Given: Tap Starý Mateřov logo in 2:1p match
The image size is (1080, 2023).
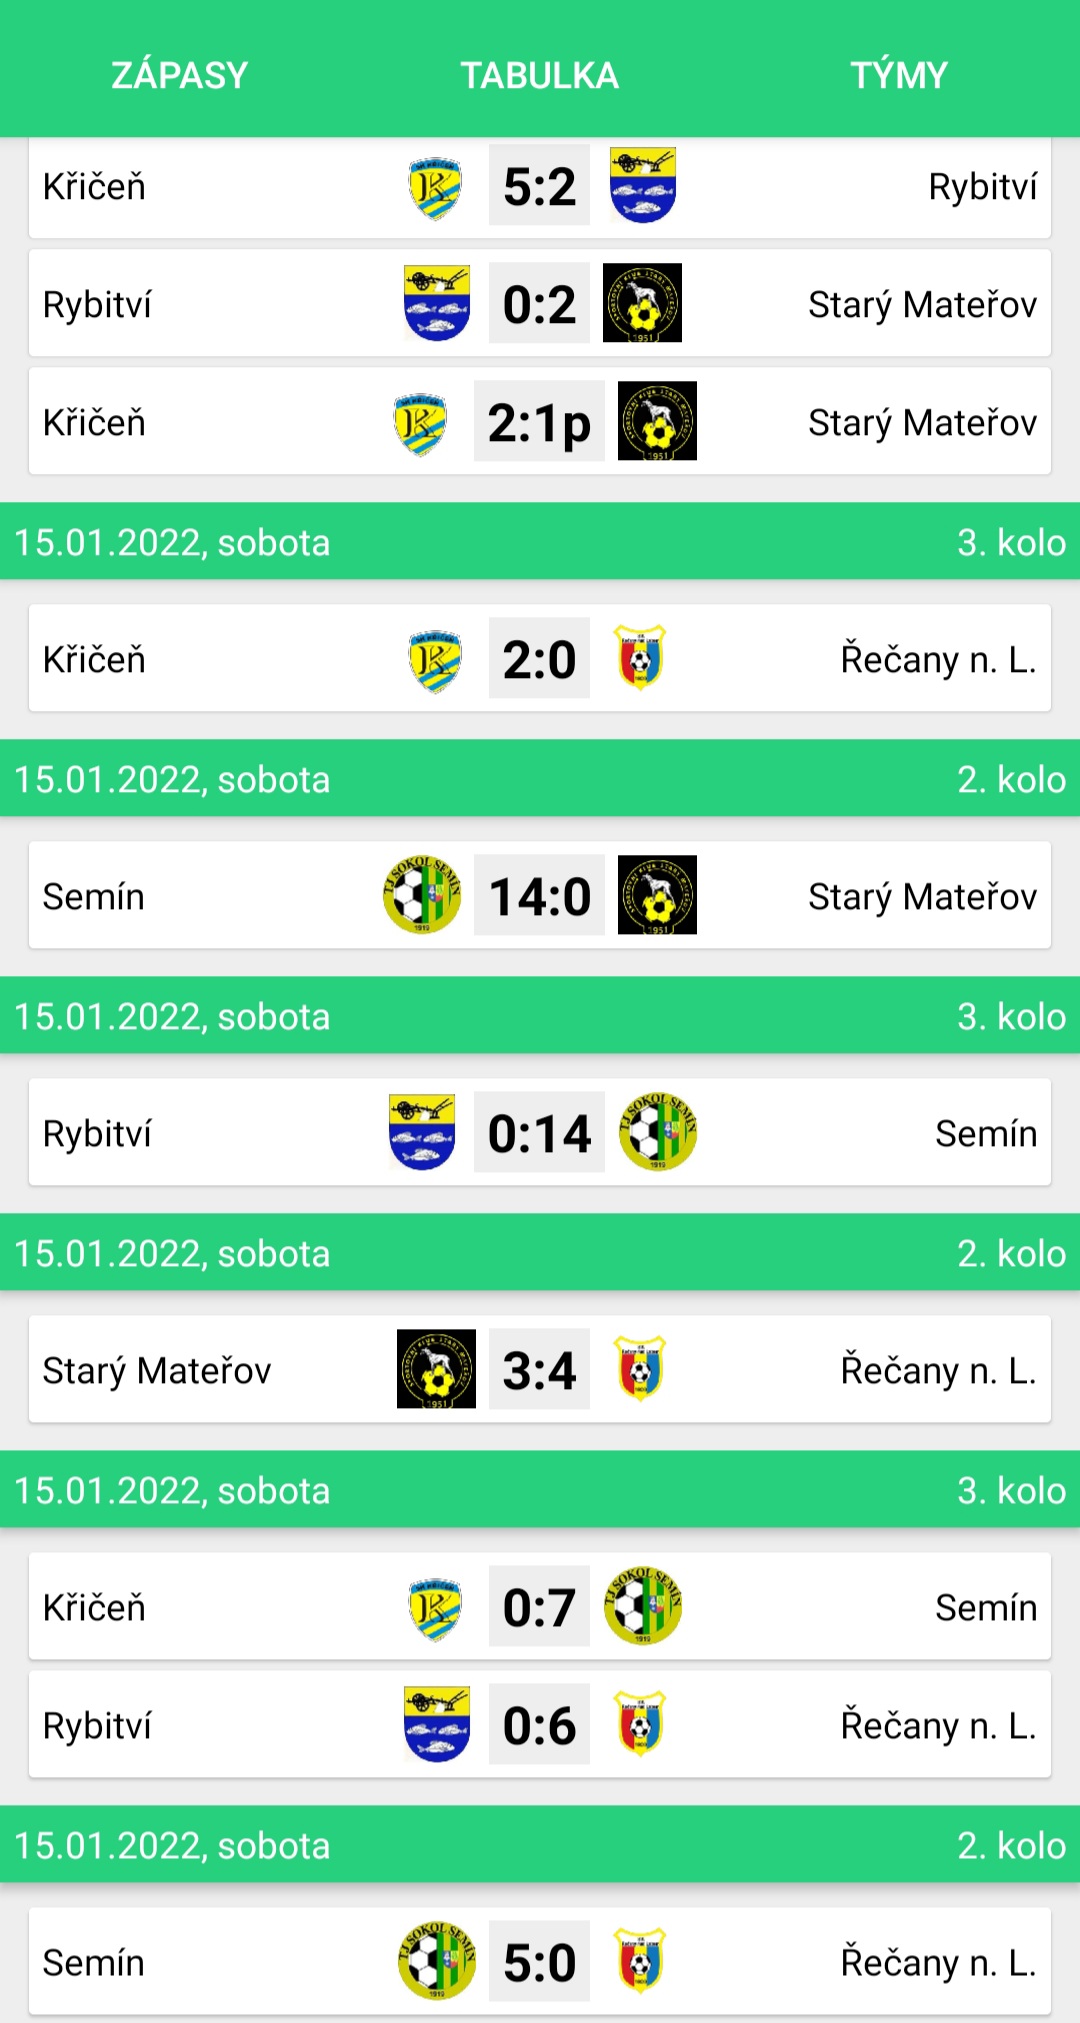Looking at the screenshot, I should coord(657,421).
